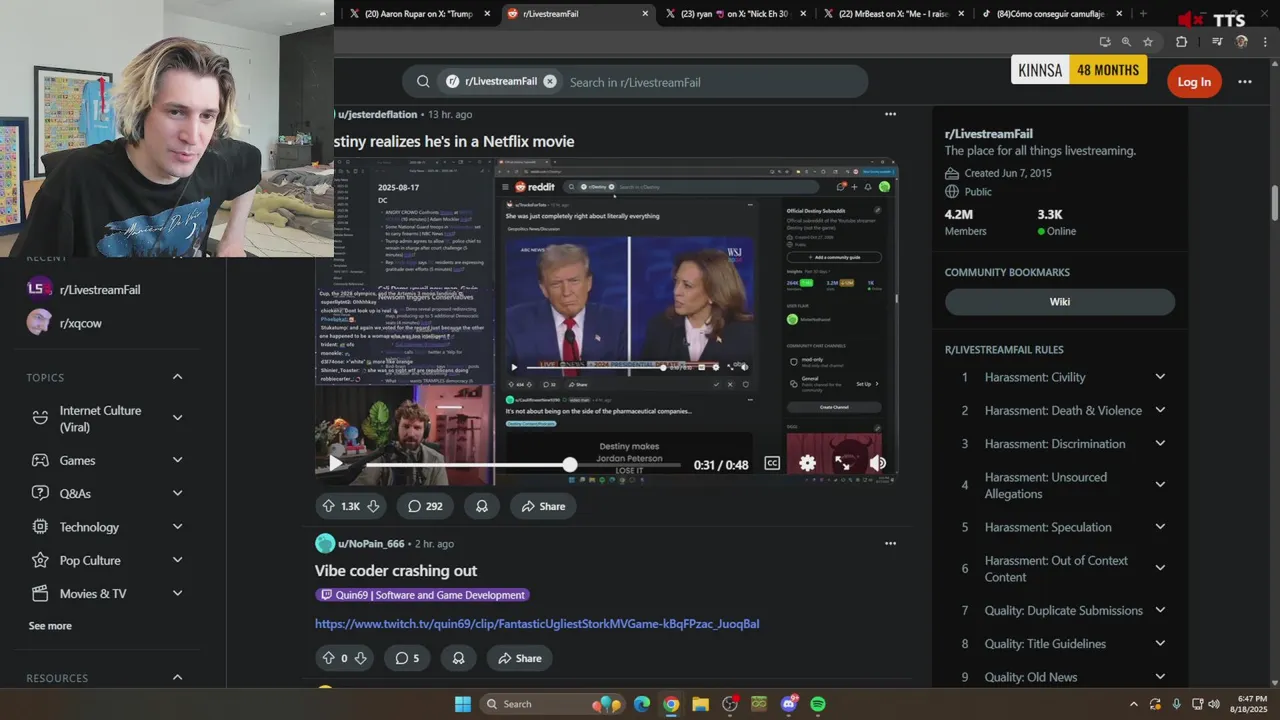Open Chrome extensions puzzle icon
The height and width of the screenshot is (720, 1280).
coord(1181,42)
